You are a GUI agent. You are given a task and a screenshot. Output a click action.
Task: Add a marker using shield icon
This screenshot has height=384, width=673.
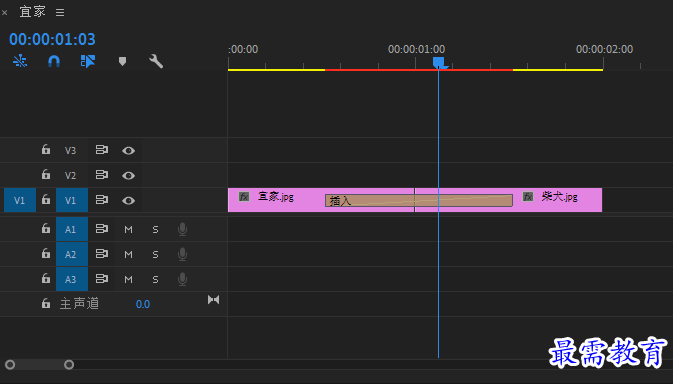pyautogui.click(x=122, y=61)
